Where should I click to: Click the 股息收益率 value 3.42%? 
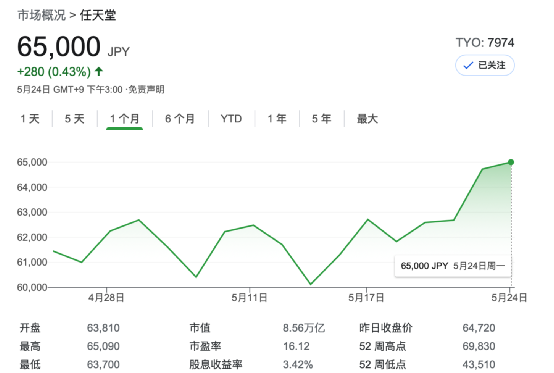pos(298,364)
